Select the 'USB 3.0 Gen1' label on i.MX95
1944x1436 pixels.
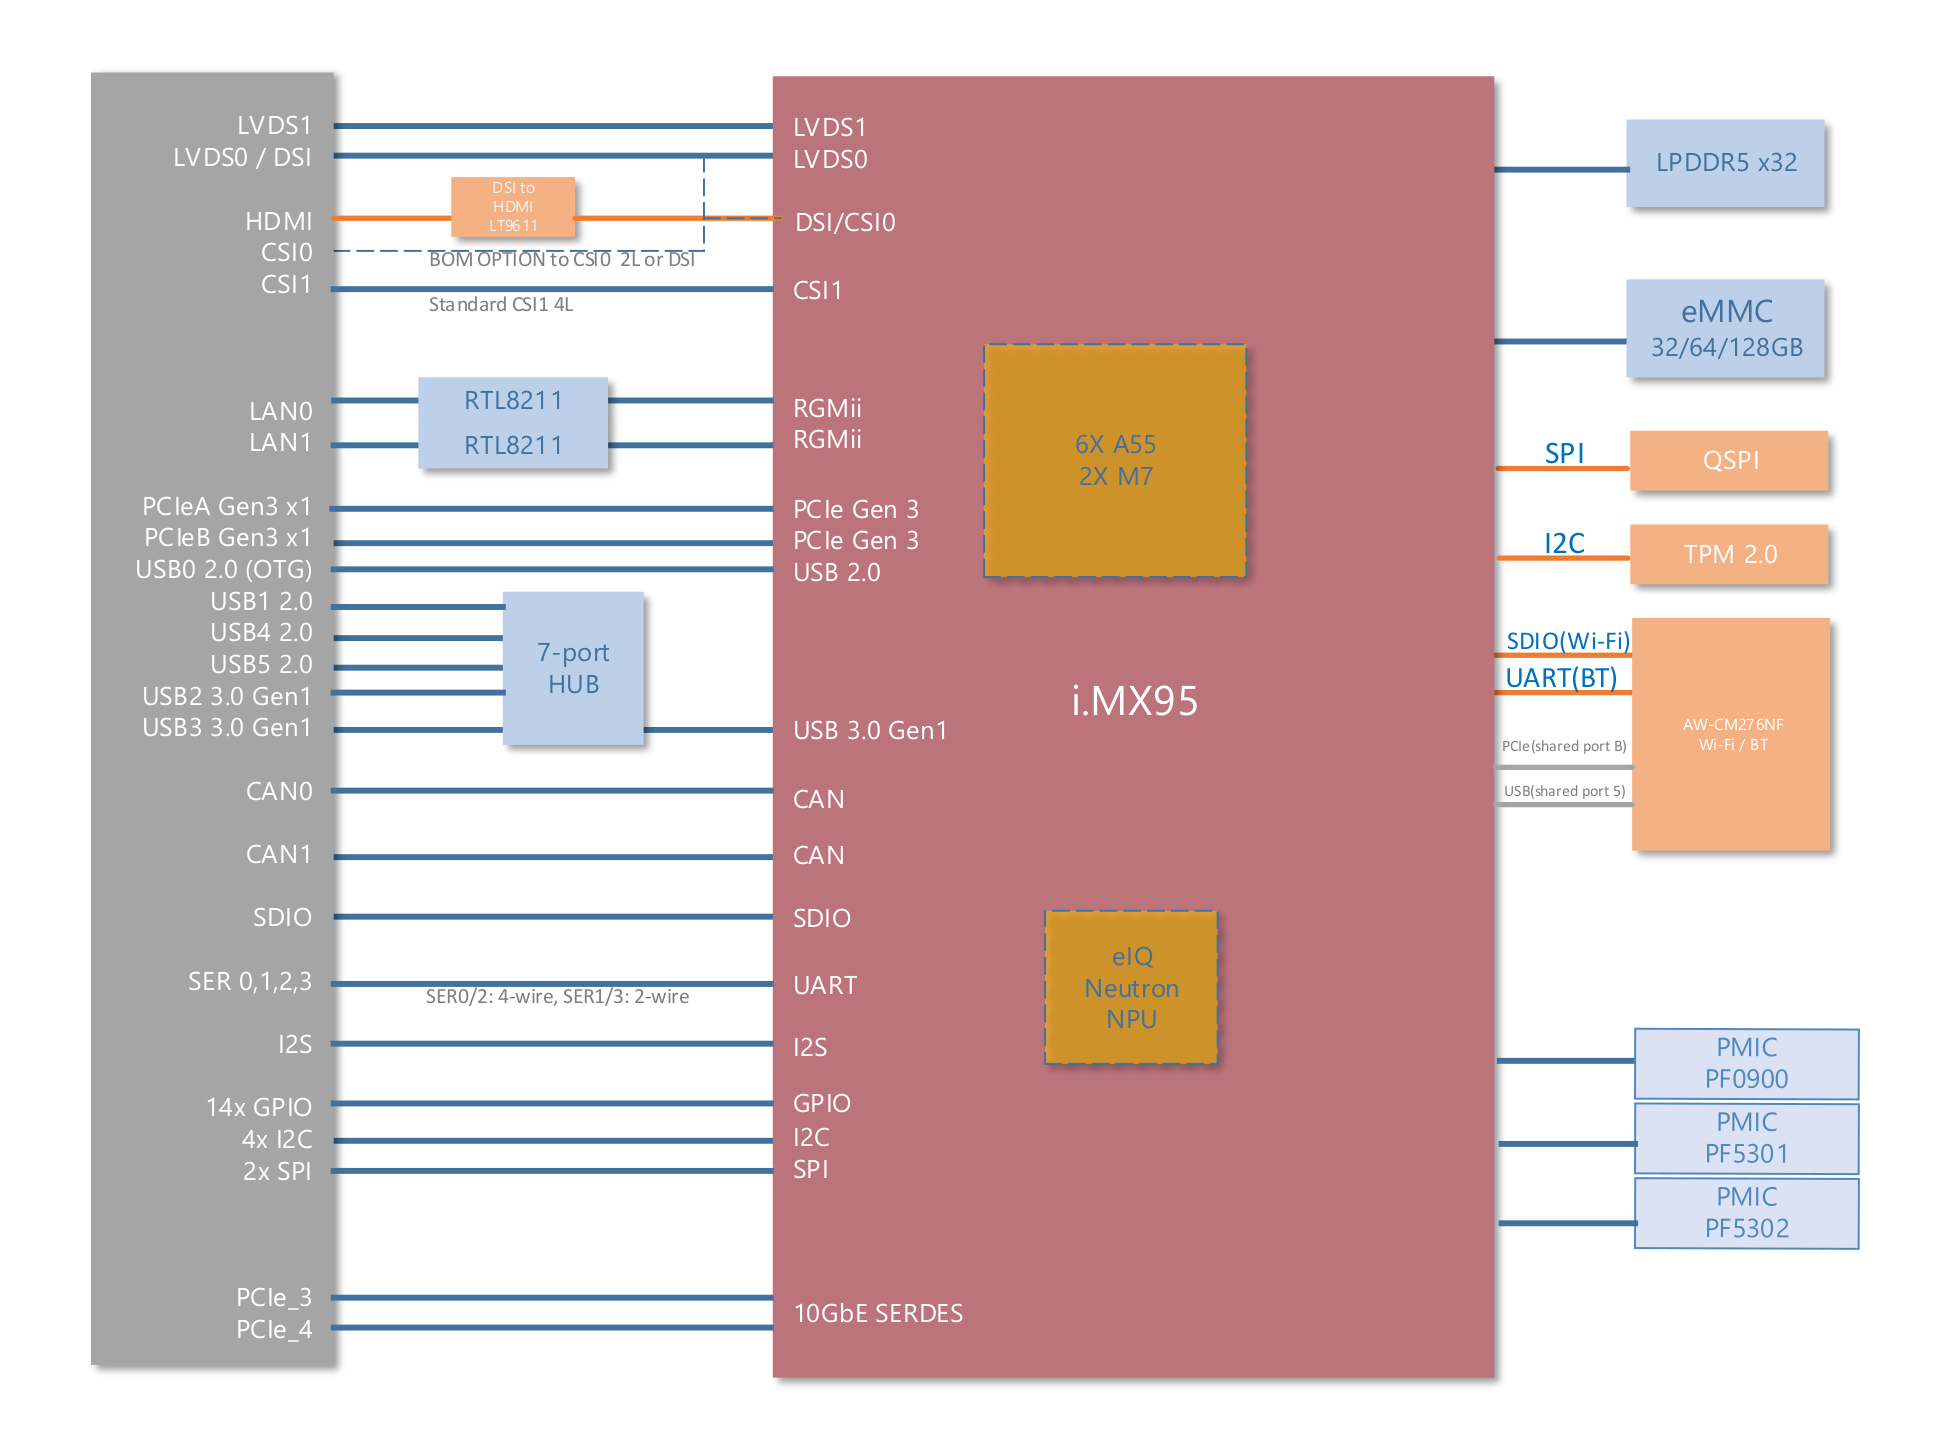870,731
